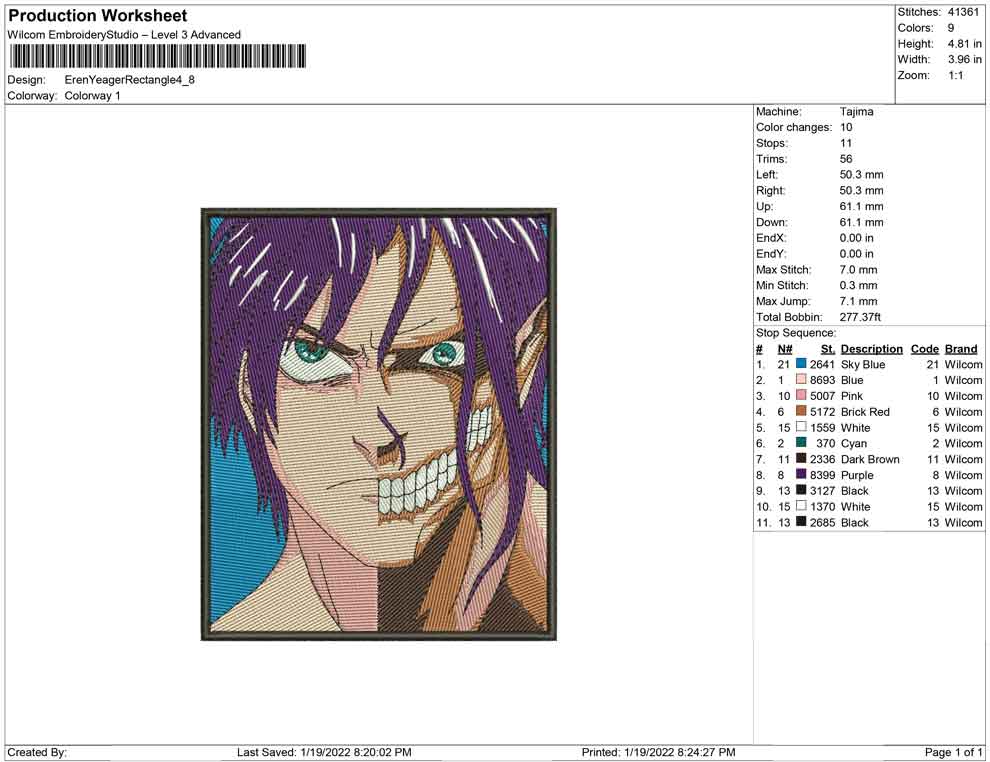Click the 'Dark Brown' description text
Image resolution: width=990 pixels, height=762 pixels.
tap(870, 459)
